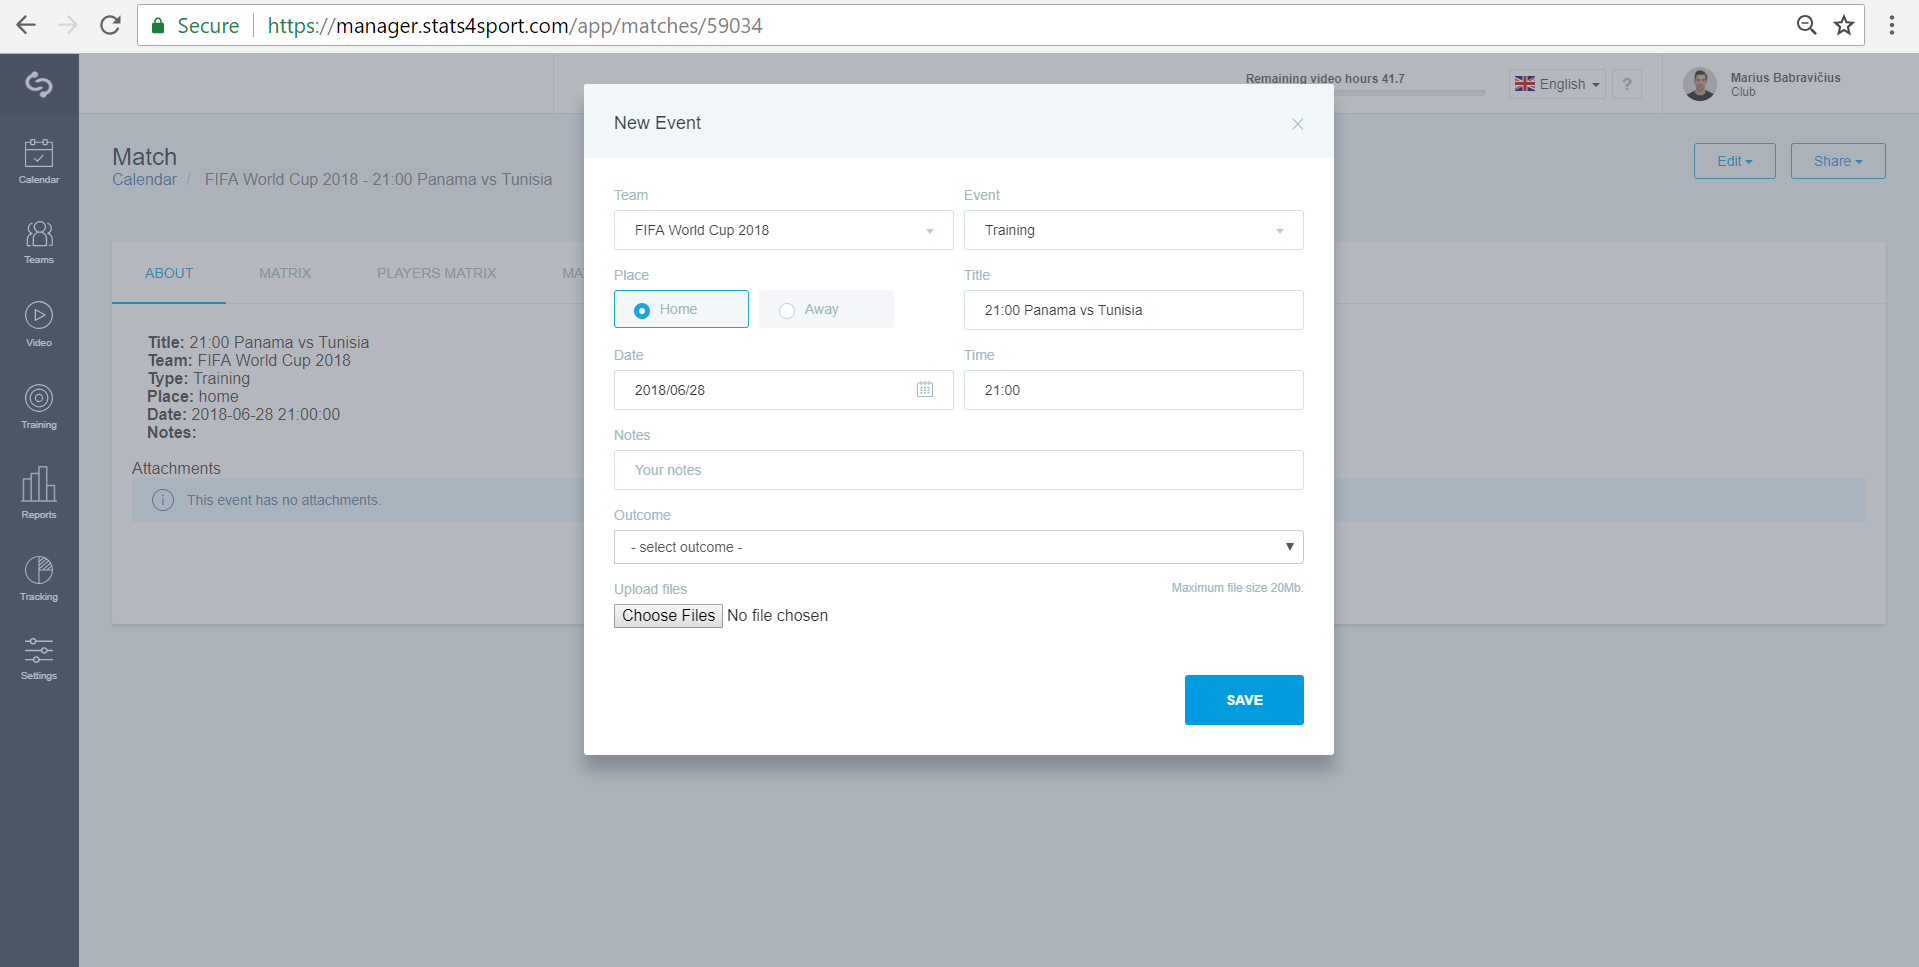
Task: Open the English language dropdown
Action: click(1557, 84)
